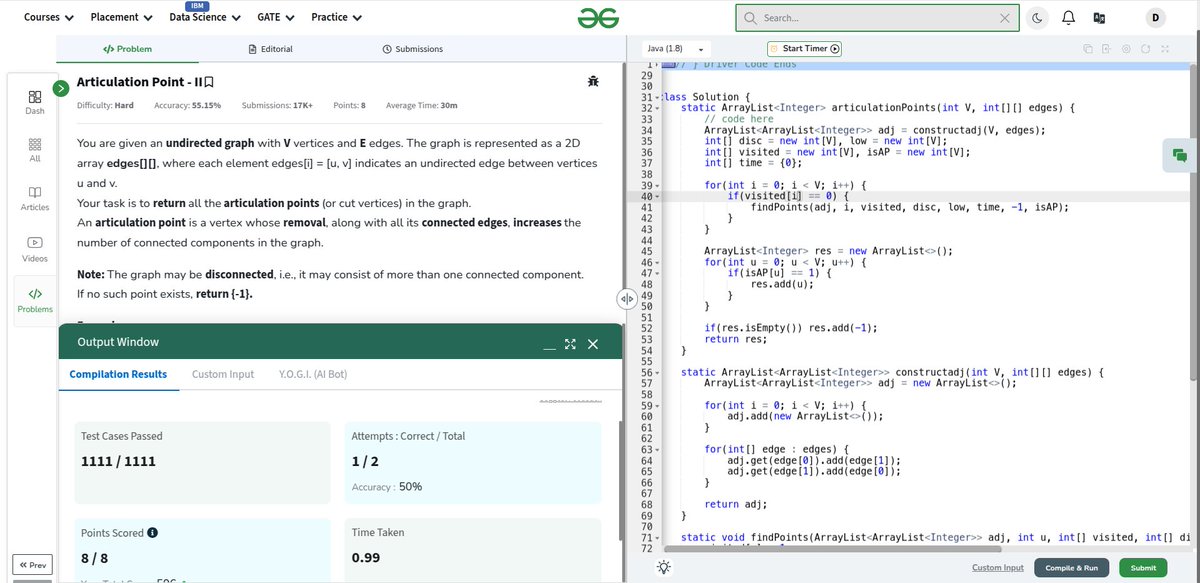The height and width of the screenshot is (583, 1200).
Task: Open Videos in the left sidebar
Action: pyautogui.click(x=34, y=248)
